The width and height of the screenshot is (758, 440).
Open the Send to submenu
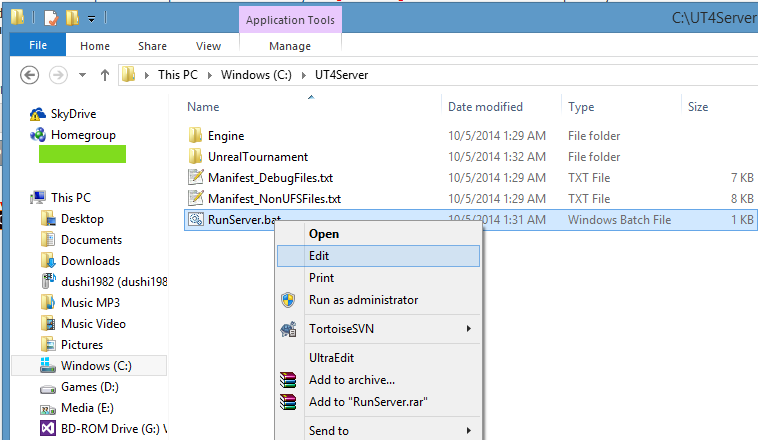coord(379,430)
